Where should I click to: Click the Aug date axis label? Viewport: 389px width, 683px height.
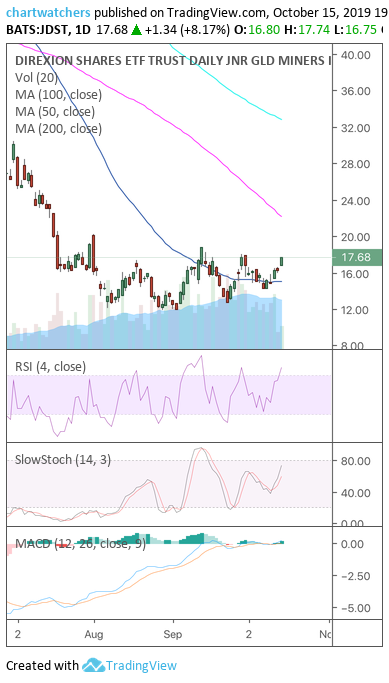pos(94,635)
